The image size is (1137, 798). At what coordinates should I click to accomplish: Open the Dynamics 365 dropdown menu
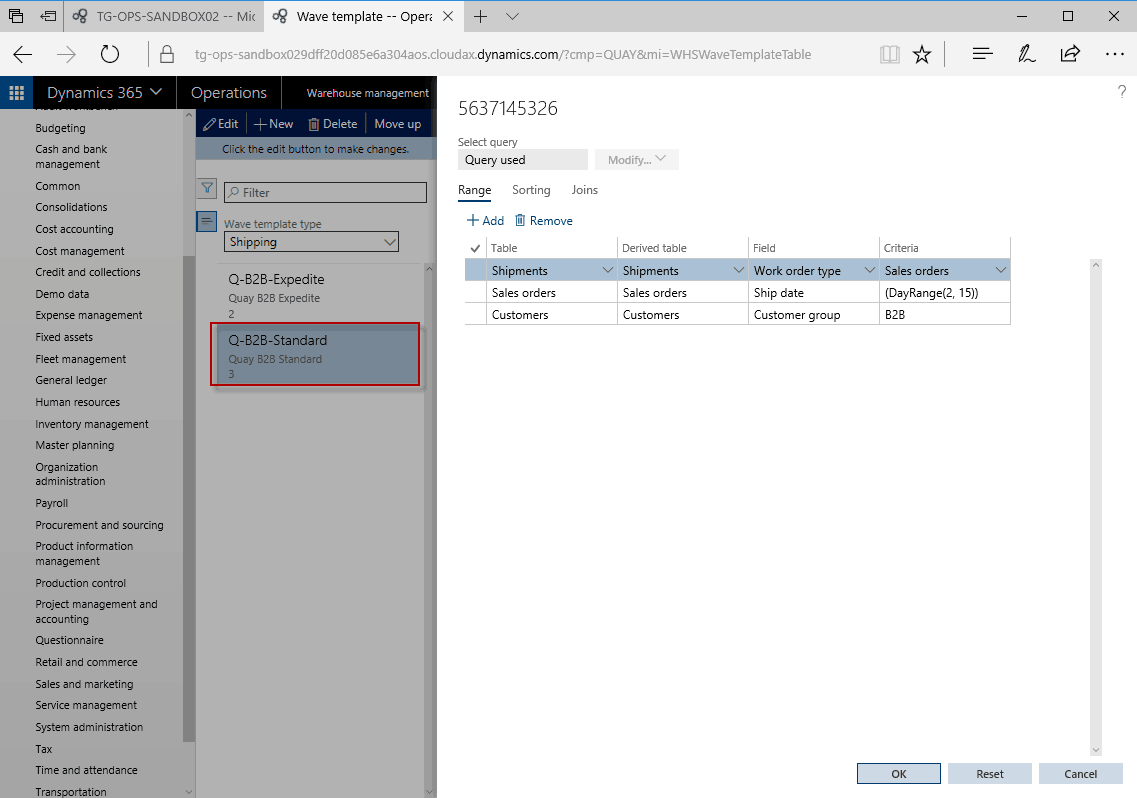(x=104, y=93)
